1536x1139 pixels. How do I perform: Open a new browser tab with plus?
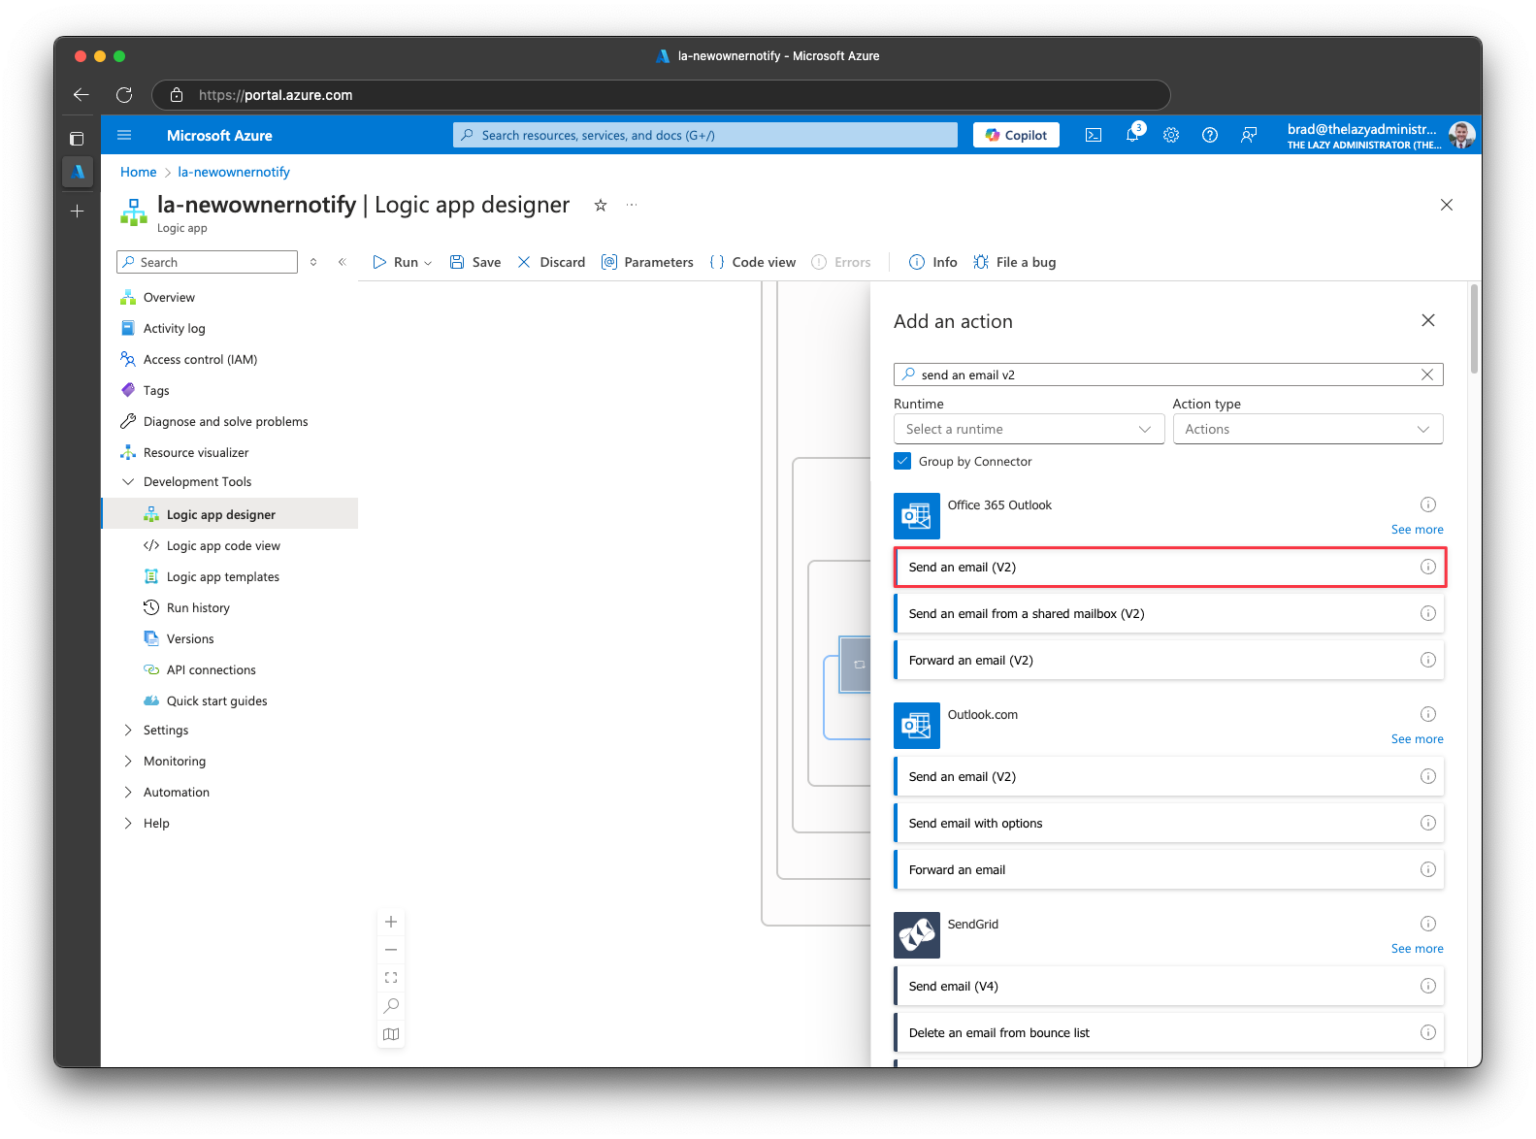[77, 211]
